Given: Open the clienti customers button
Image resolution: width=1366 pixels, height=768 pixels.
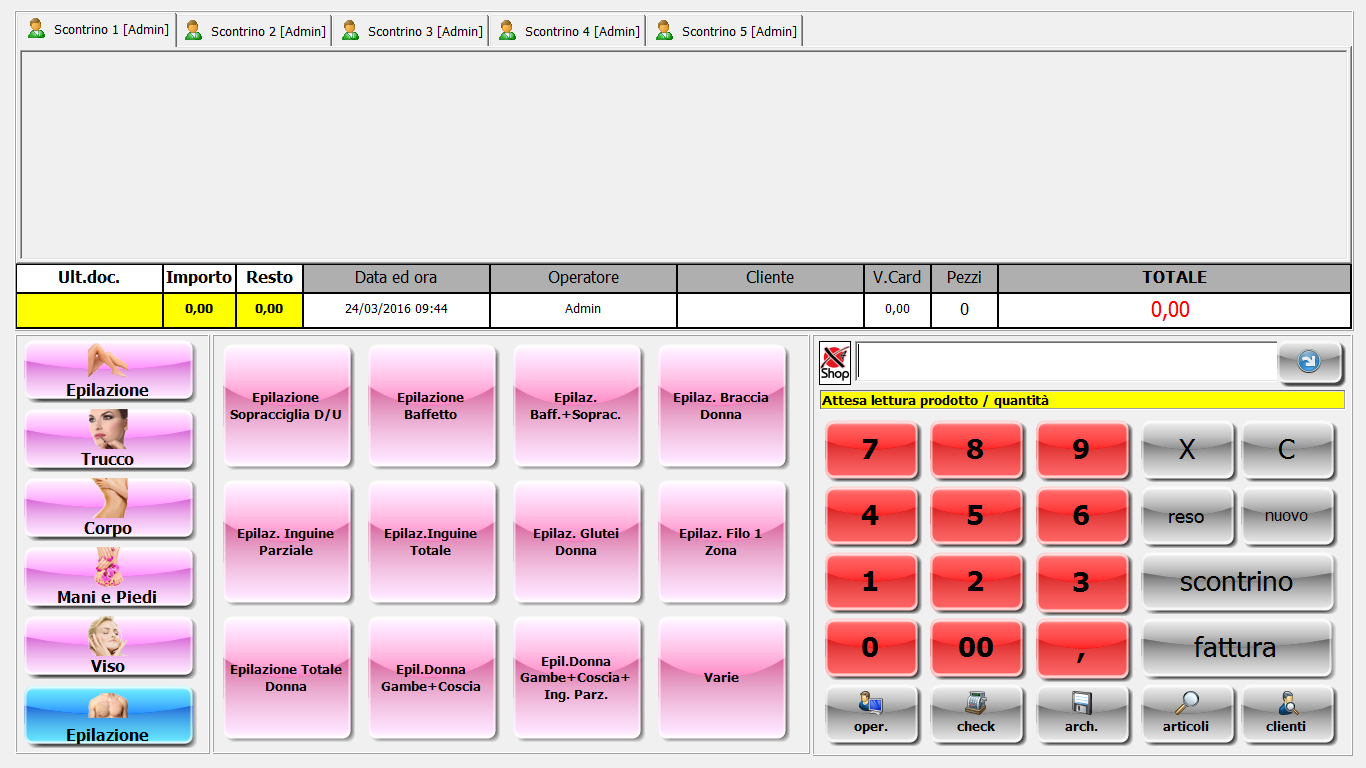Looking at the screenshot, I should click(x=1287, y=714).
